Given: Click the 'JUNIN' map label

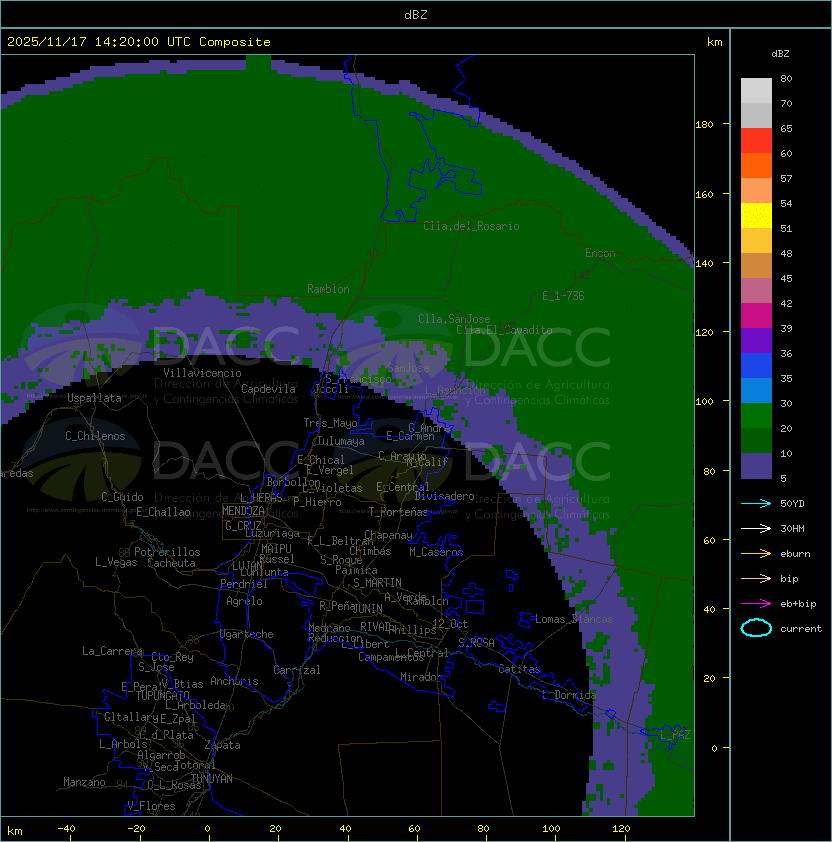Looking at the screenshot, I should pyautogui.click(x=367, y=608).
